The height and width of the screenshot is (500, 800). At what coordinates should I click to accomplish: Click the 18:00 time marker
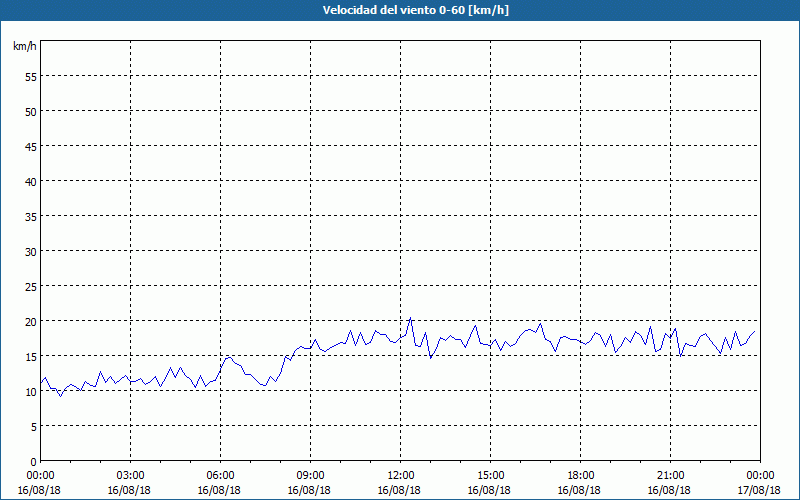coord(581,475)
